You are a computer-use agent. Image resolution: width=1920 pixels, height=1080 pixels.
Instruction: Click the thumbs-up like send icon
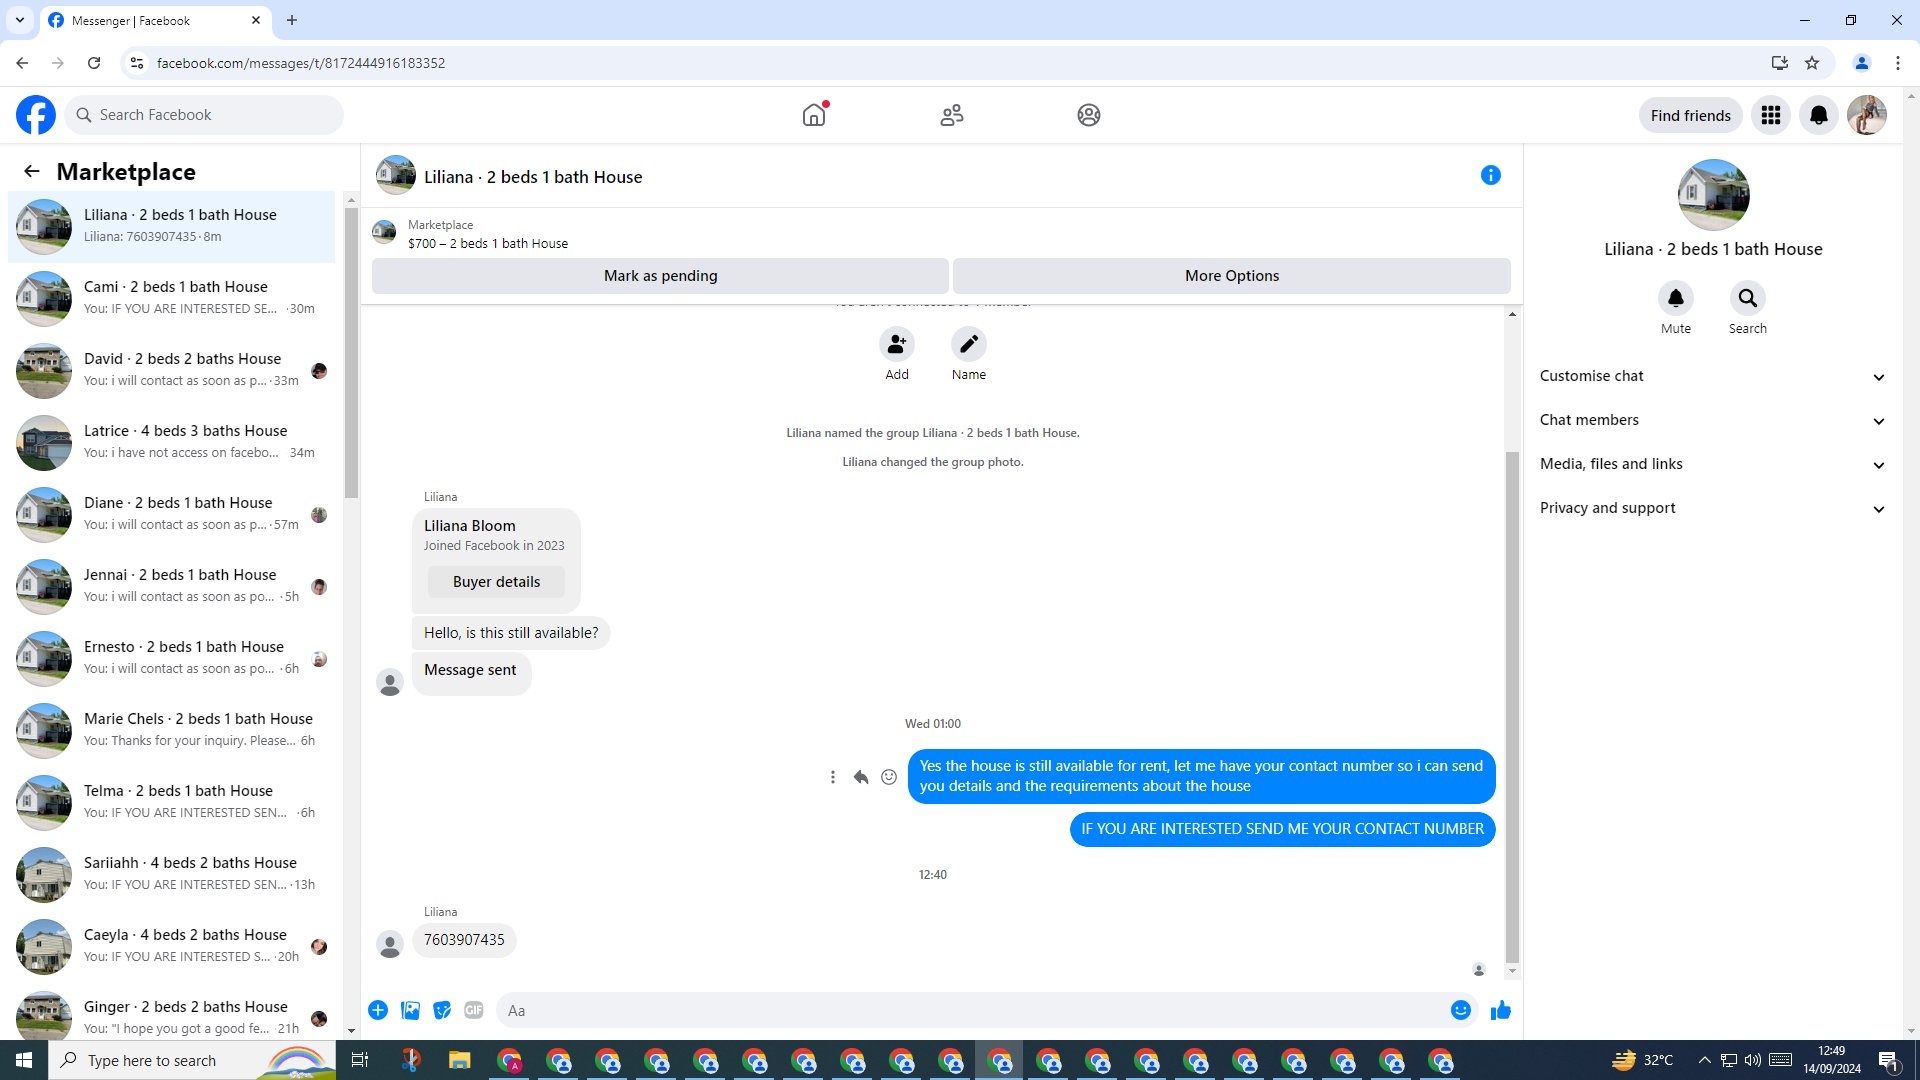coord(1500,1011)
